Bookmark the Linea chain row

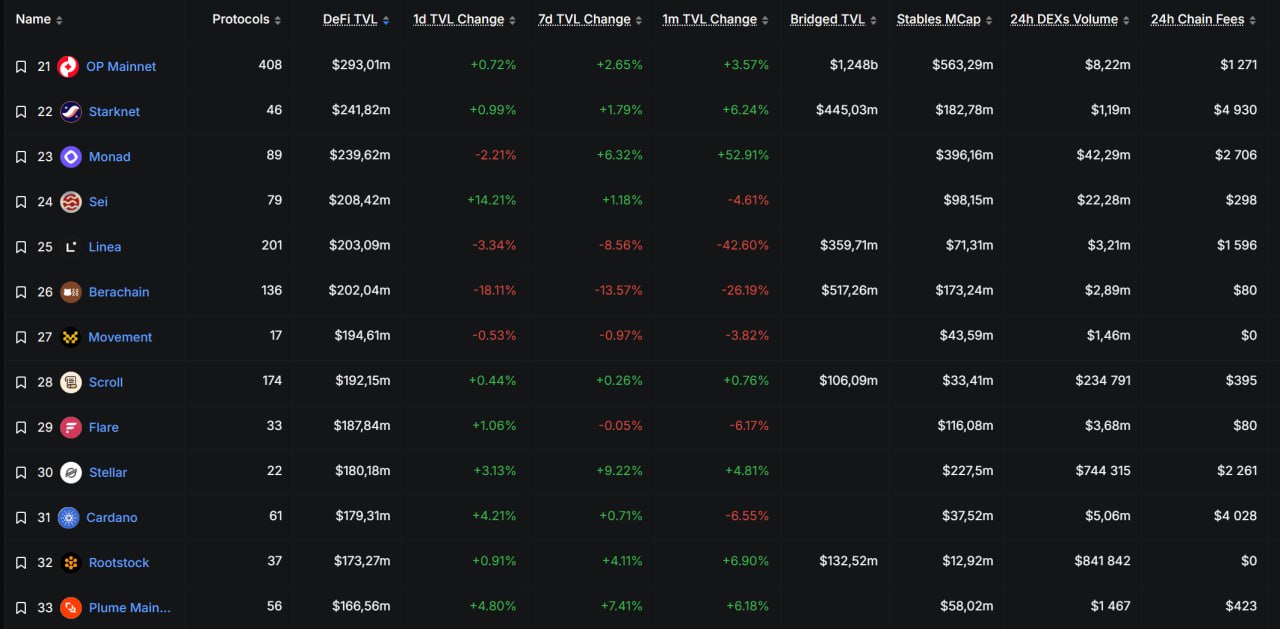tap(21, 247)
